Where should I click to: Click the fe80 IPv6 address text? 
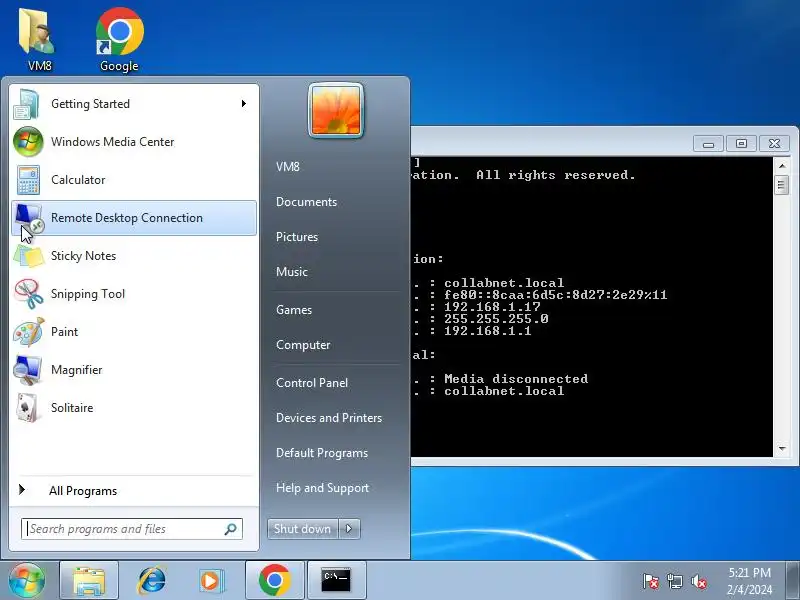click(556, 295)
